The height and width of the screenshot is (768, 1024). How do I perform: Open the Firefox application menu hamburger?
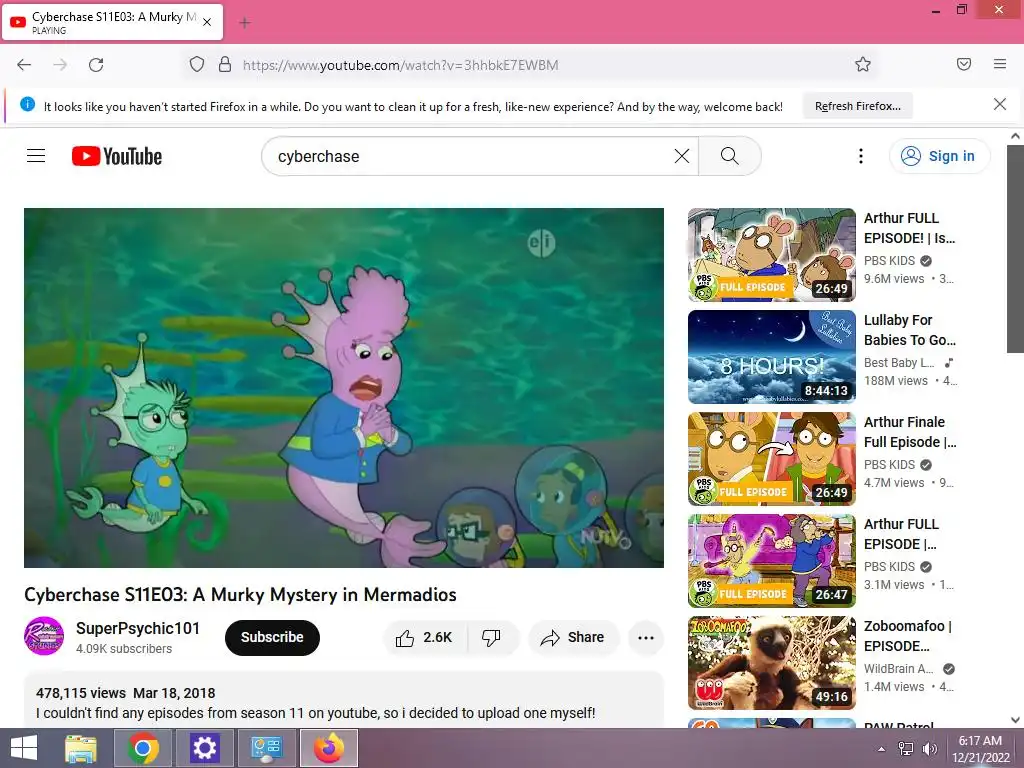1000,64
